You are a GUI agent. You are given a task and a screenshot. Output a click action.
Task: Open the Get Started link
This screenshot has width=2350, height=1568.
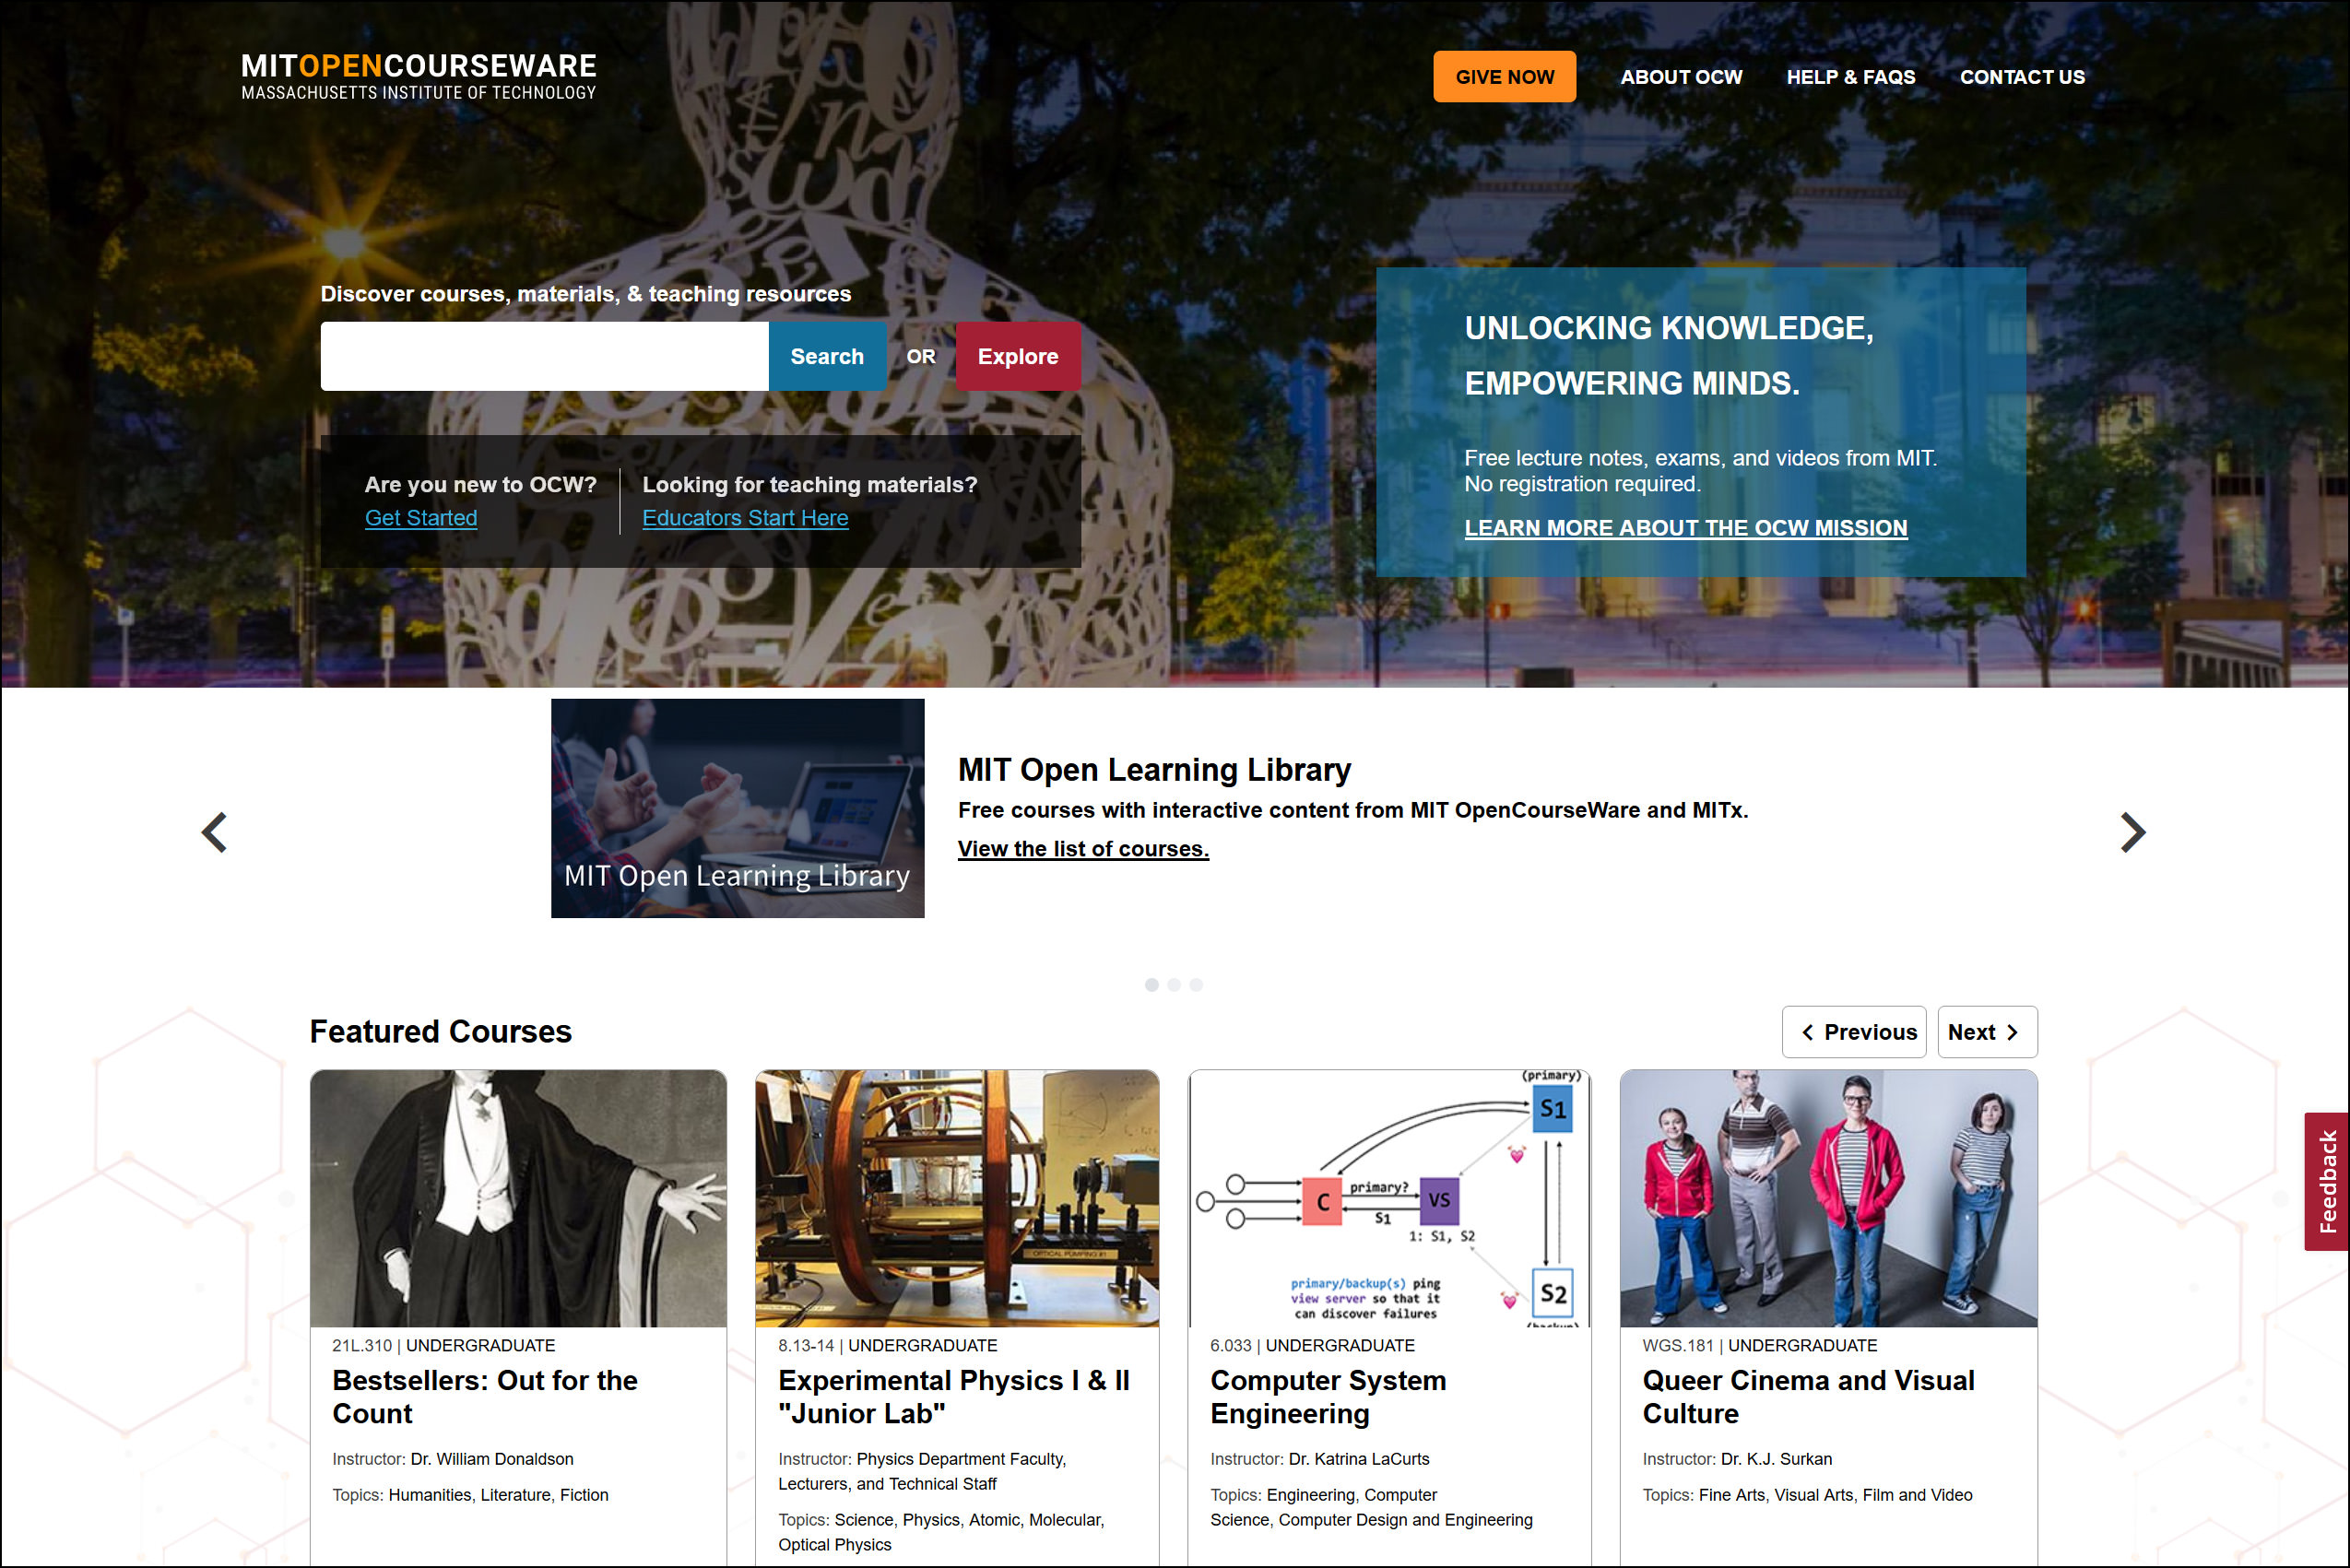(420, 518)
